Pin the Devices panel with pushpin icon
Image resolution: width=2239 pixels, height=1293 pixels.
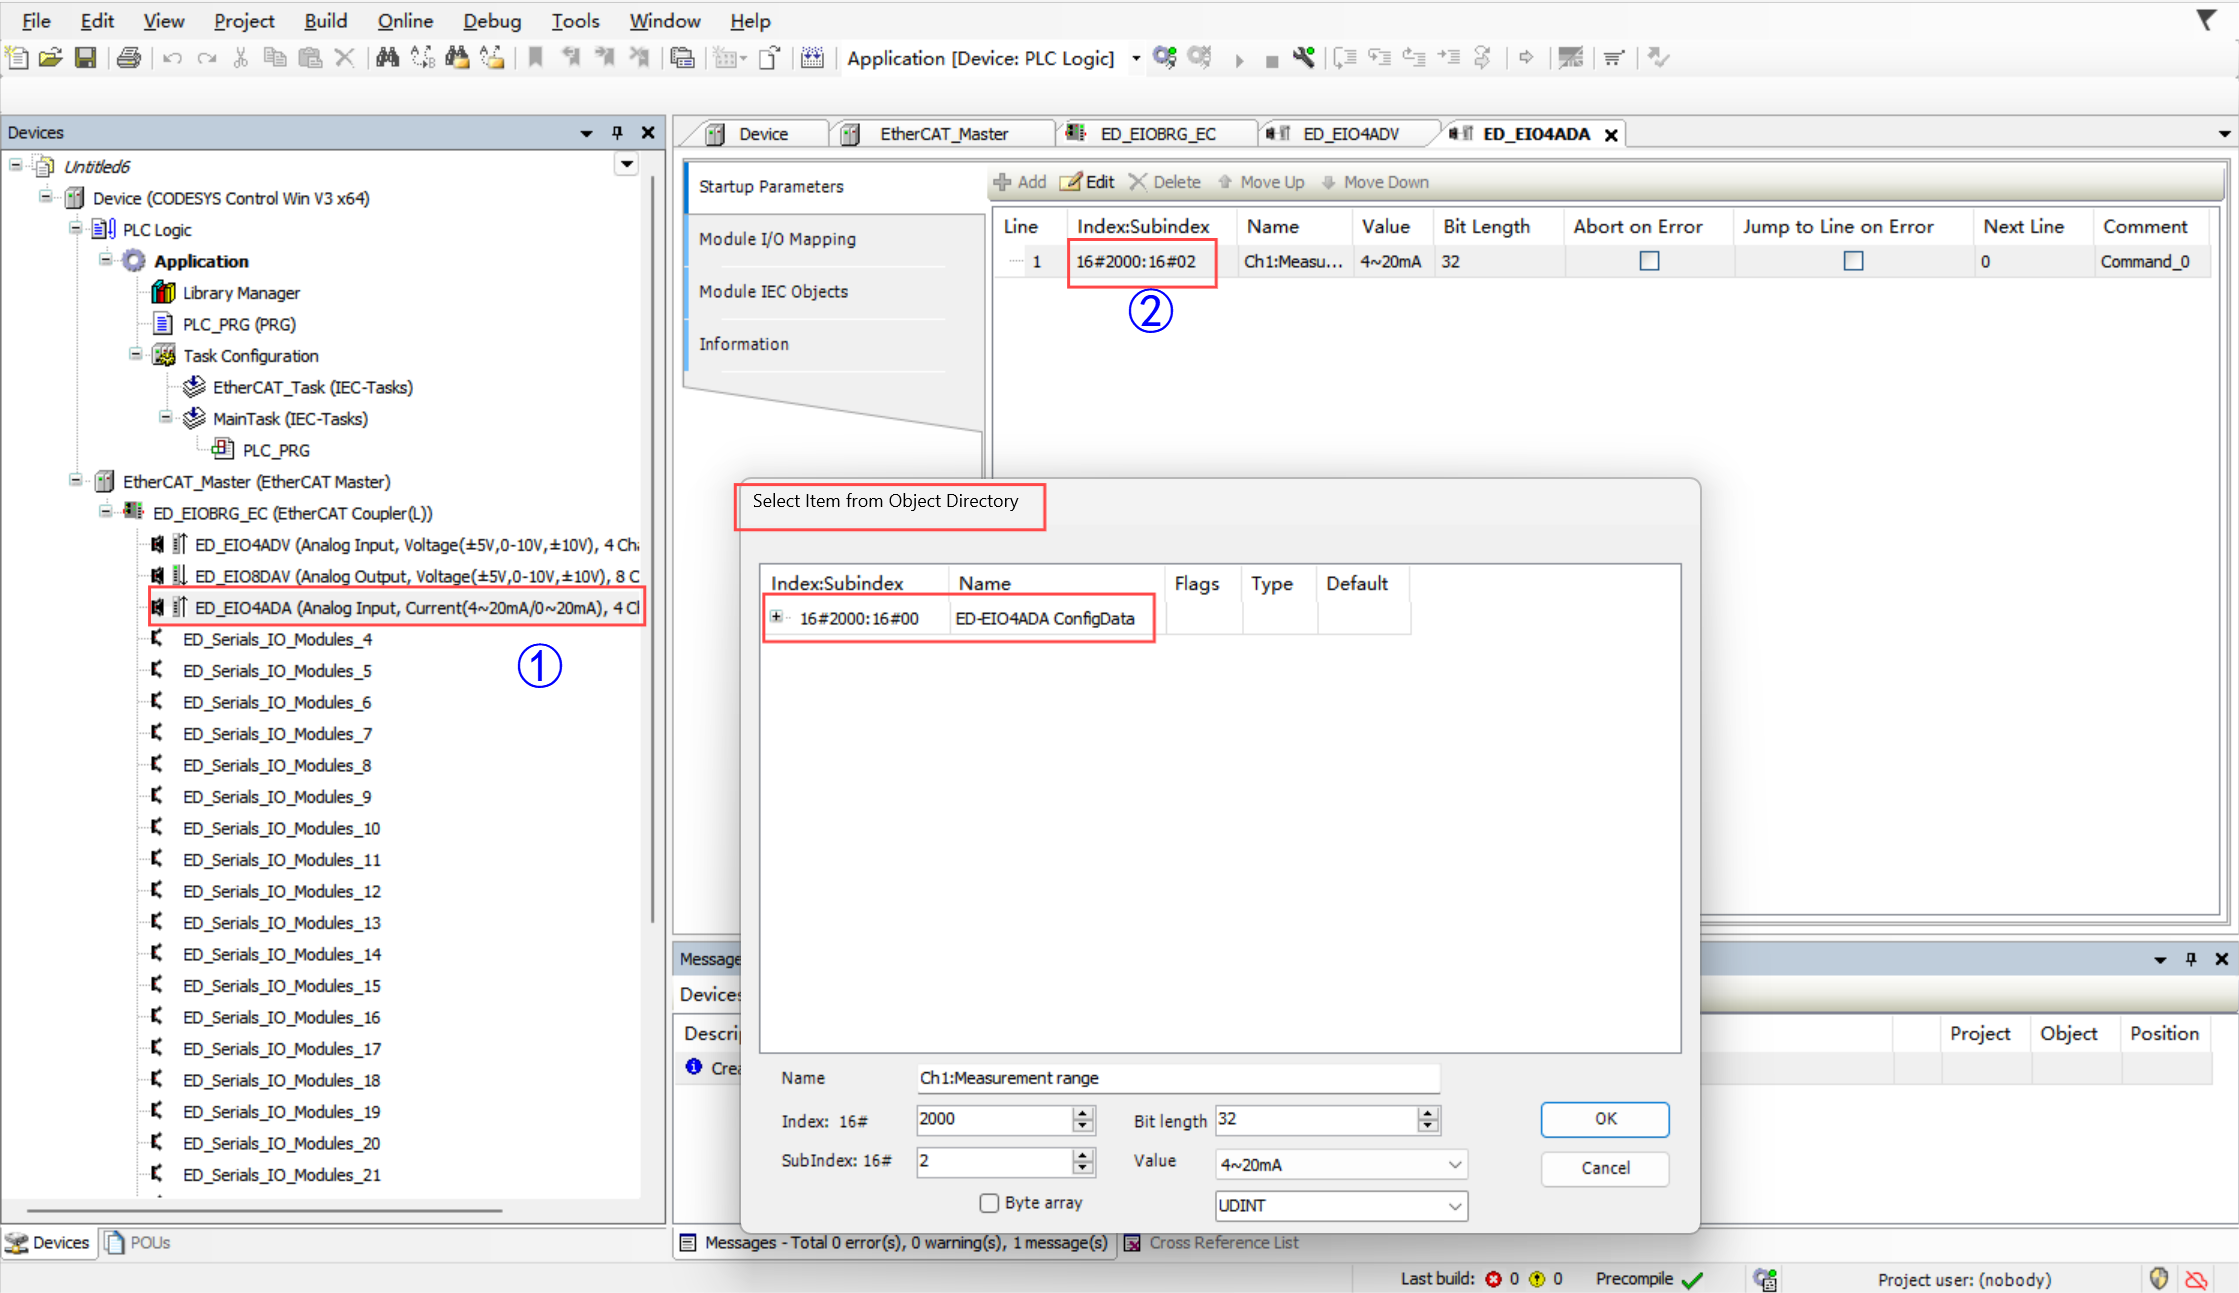click(x=617, y=133)
